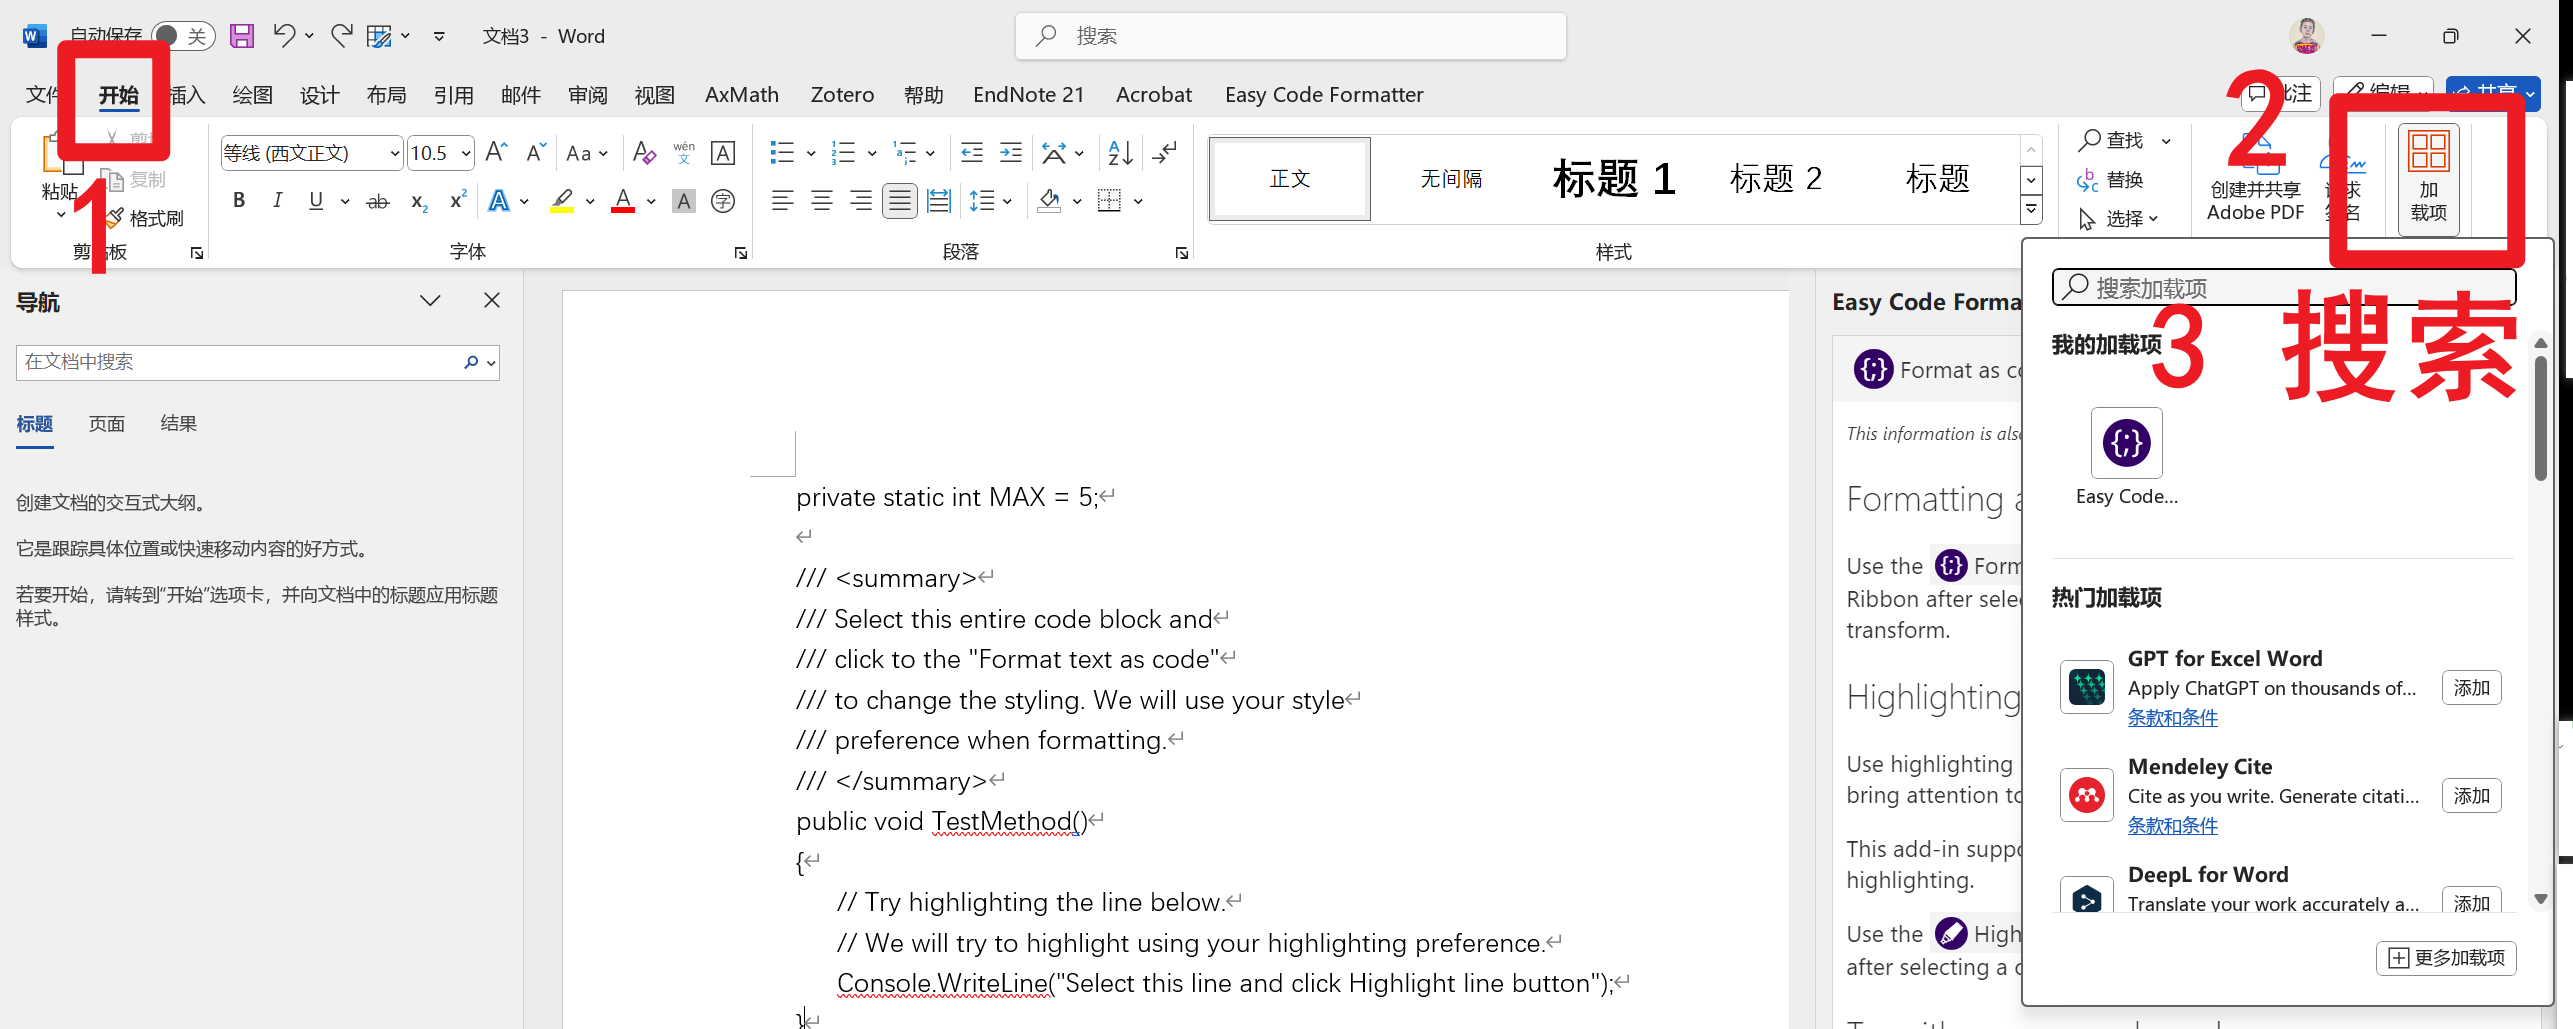2573x1029 pixels.
Task: Show or hide paragraph marks
Action: (1165, 153)
